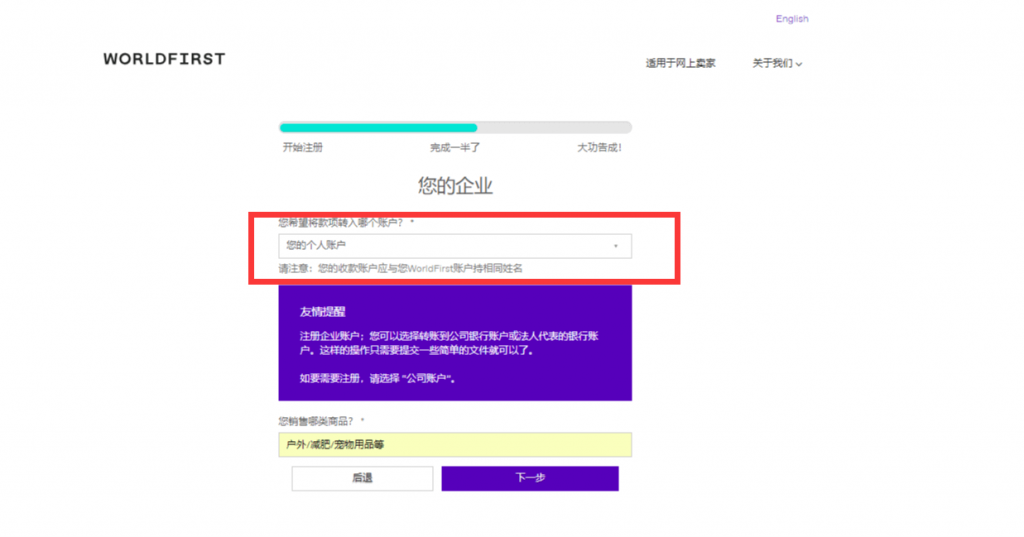1024x537 pixels.
Task: Select the 完成一半了 step label
Action: tap(455, 147)
